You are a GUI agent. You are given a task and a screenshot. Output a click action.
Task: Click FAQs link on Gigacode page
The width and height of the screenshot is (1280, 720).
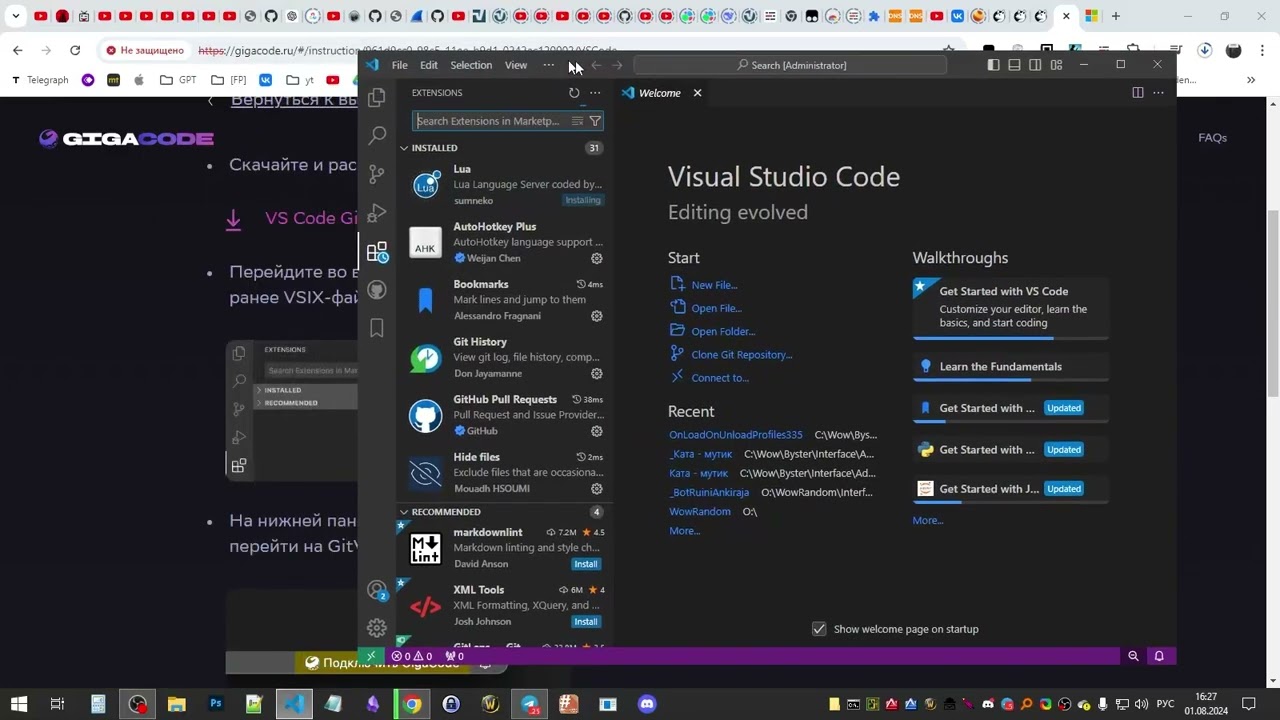pyautogui.click(x=1212, y=138)
